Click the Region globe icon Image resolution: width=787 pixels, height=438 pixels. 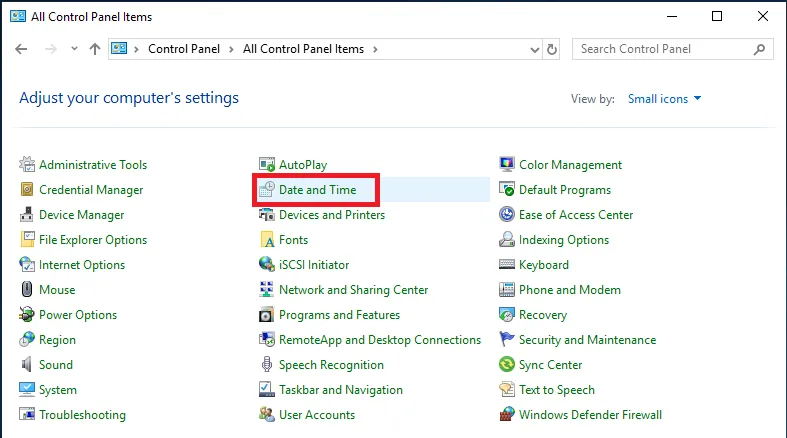(x=27, y=340)
